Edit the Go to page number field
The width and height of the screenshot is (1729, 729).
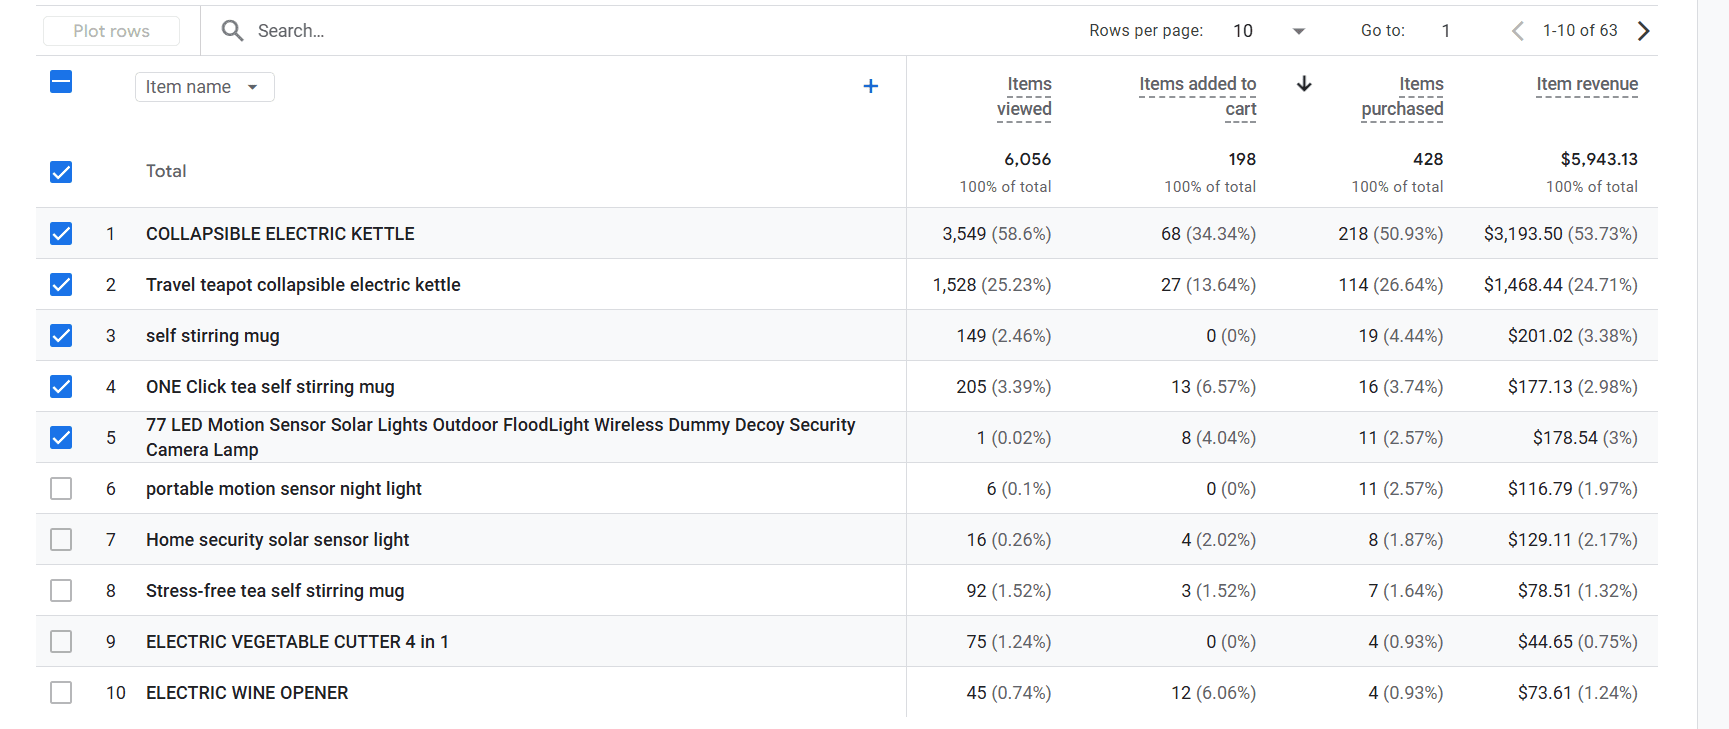pyautogui.click(x=1445, y=31)
